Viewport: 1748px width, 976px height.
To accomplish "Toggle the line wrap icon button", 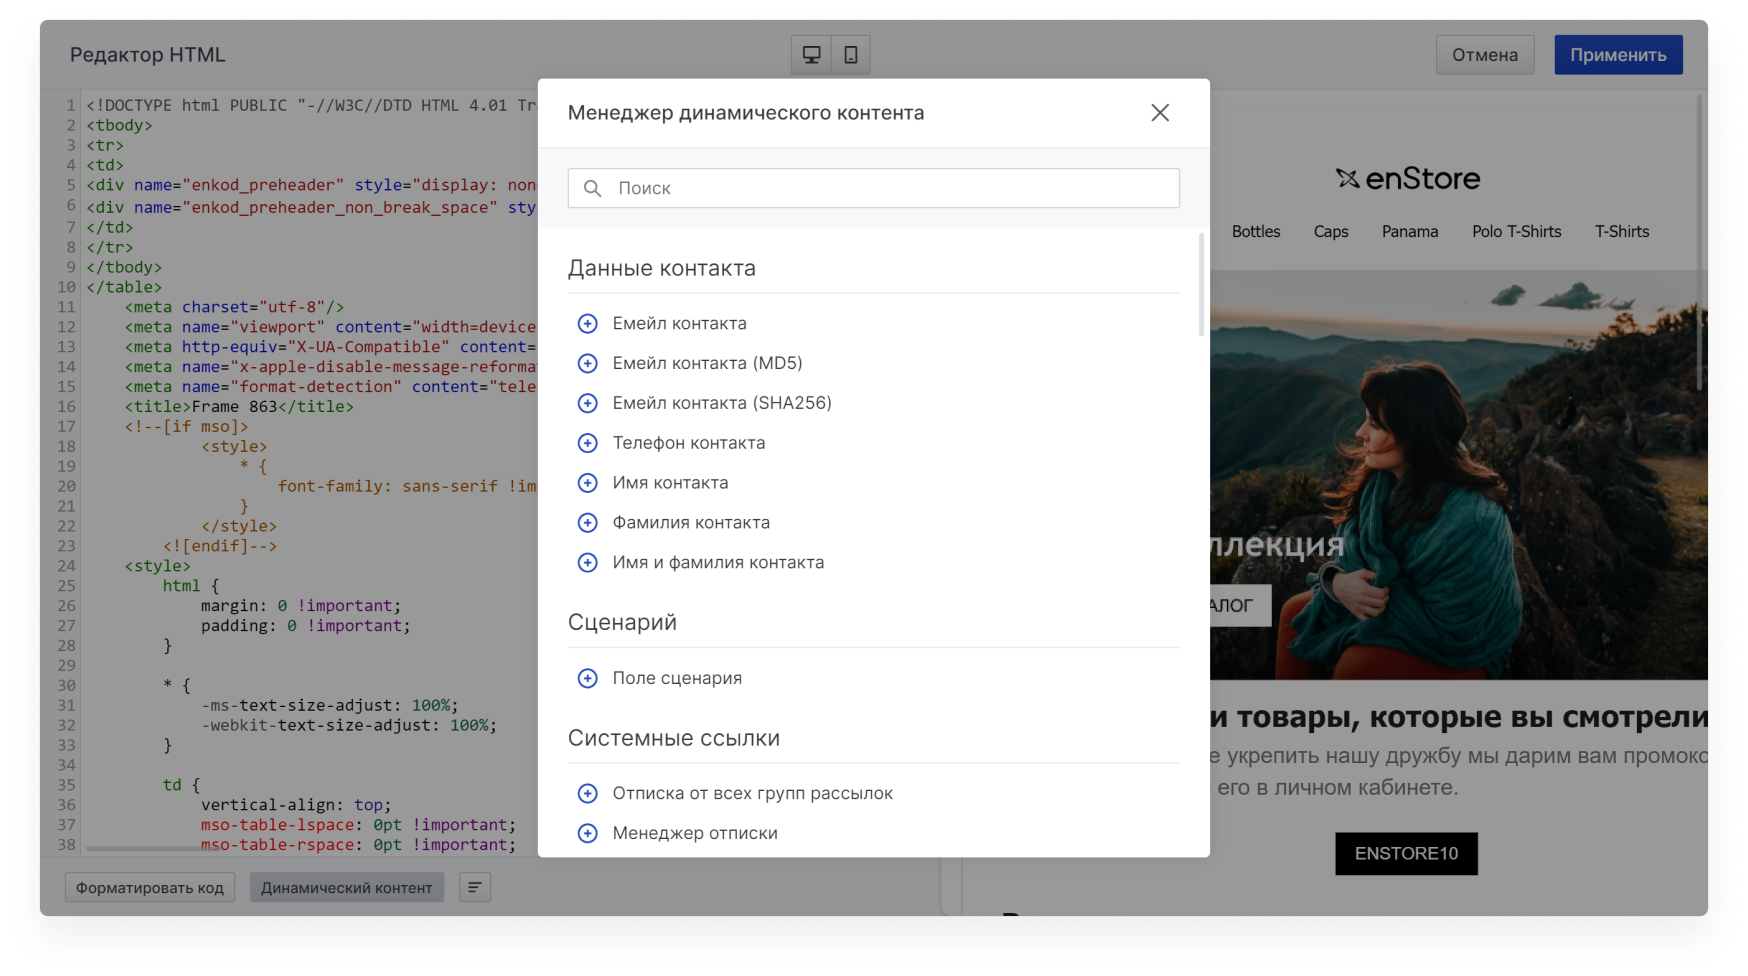I will 475,887.
